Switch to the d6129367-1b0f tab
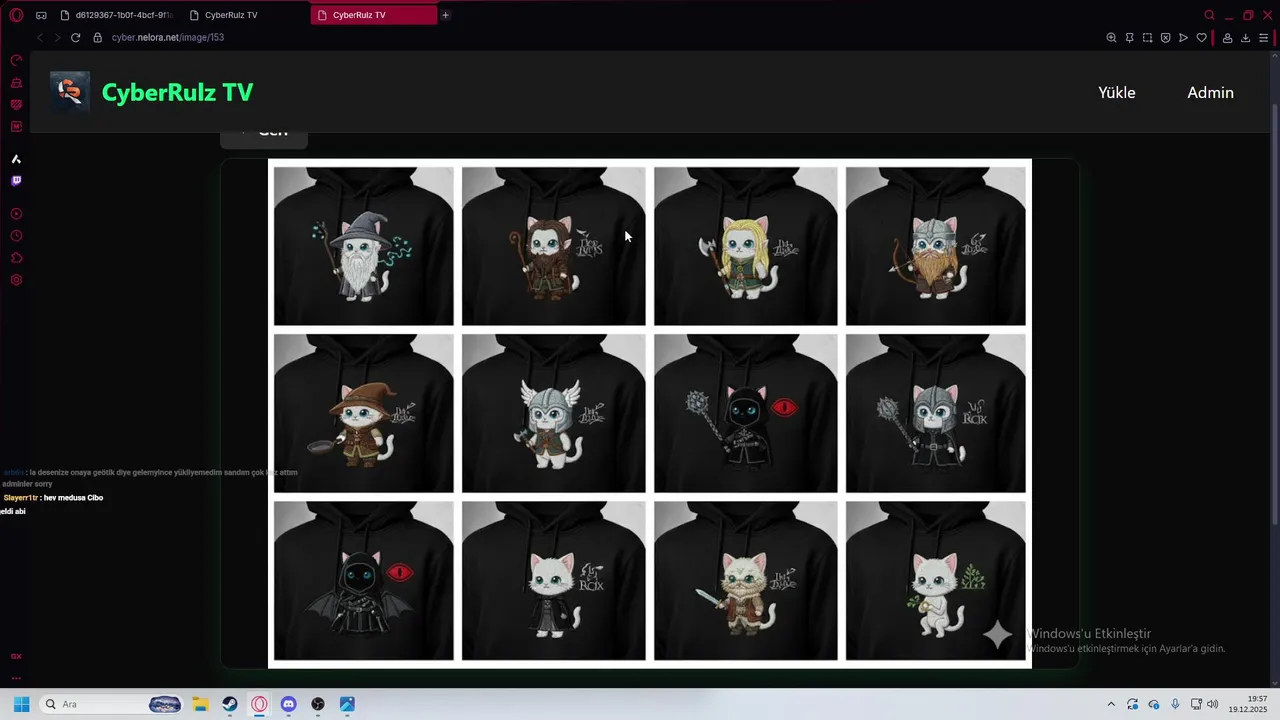The image size is (1280, 720). pos(116,15)
